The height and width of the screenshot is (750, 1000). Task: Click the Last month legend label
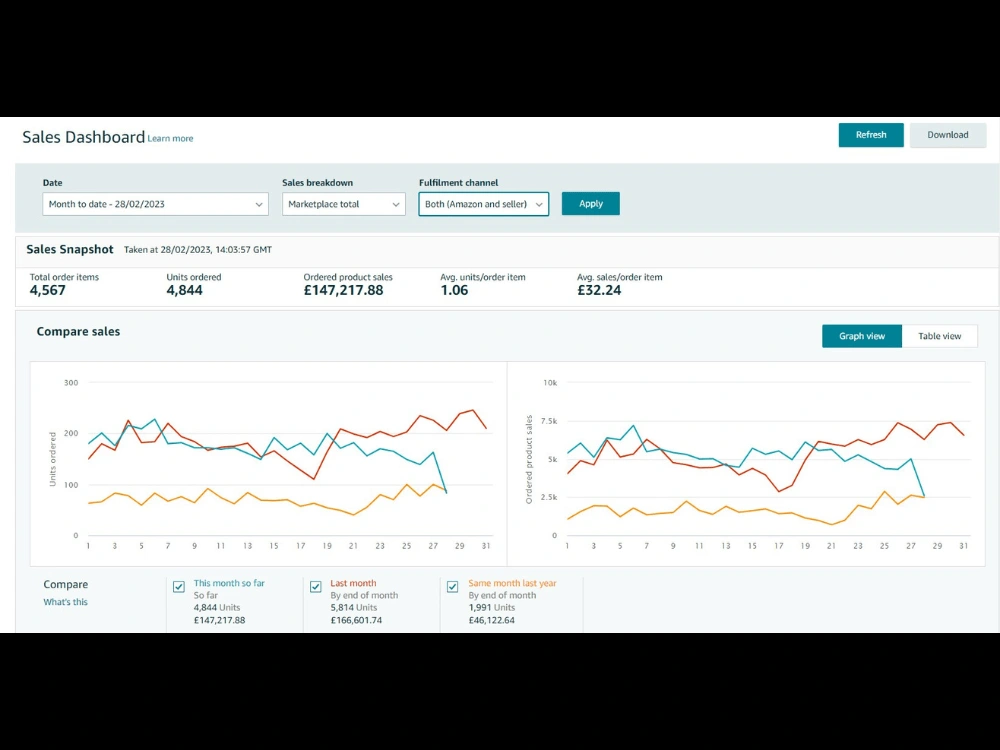353,583
